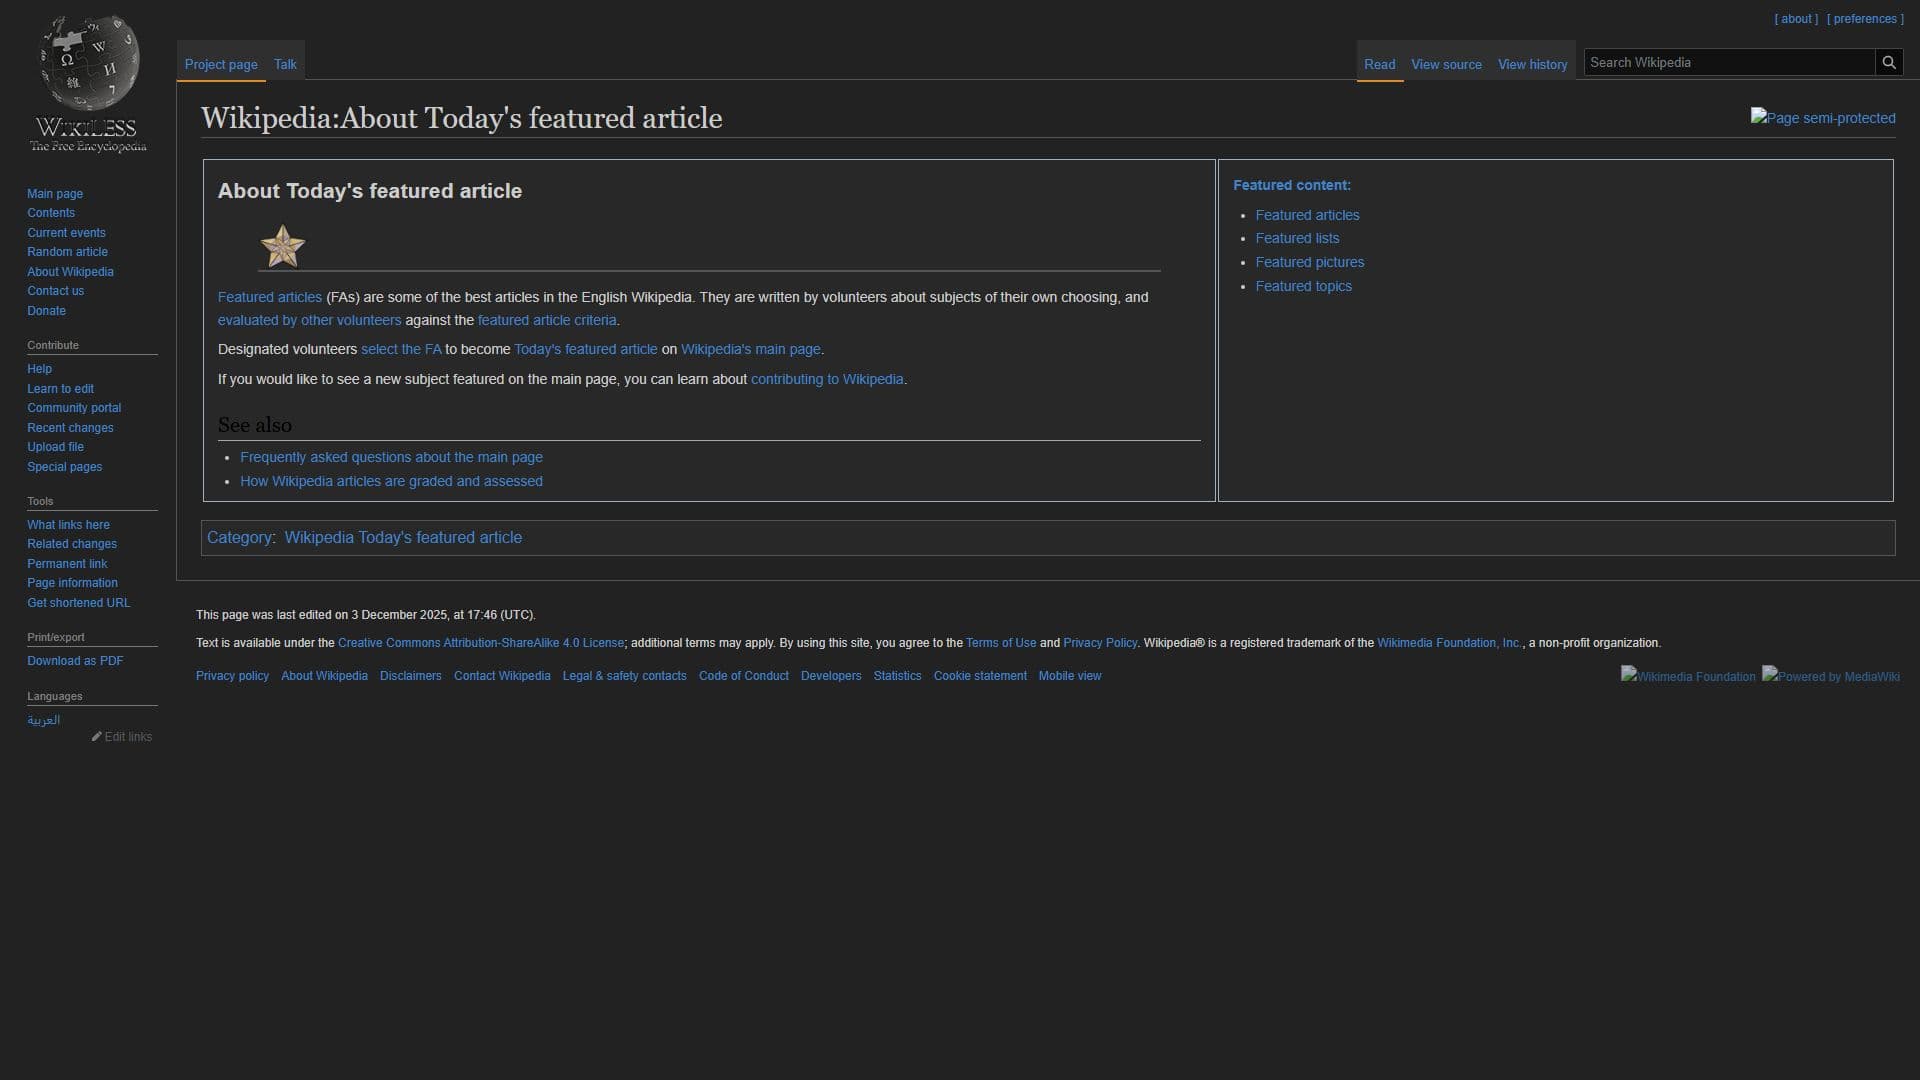Open Terms of Use link

tap(1001, 643)
